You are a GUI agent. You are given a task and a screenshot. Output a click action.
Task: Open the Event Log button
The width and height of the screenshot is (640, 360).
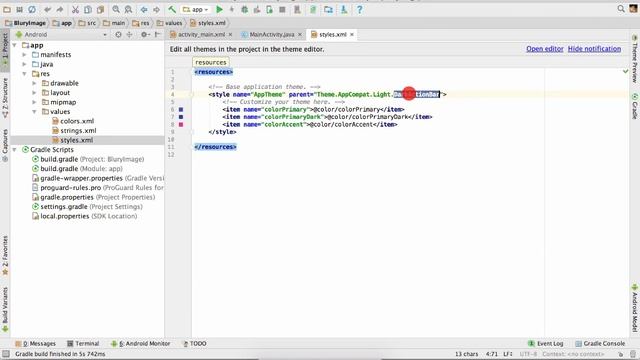point(546,344)
